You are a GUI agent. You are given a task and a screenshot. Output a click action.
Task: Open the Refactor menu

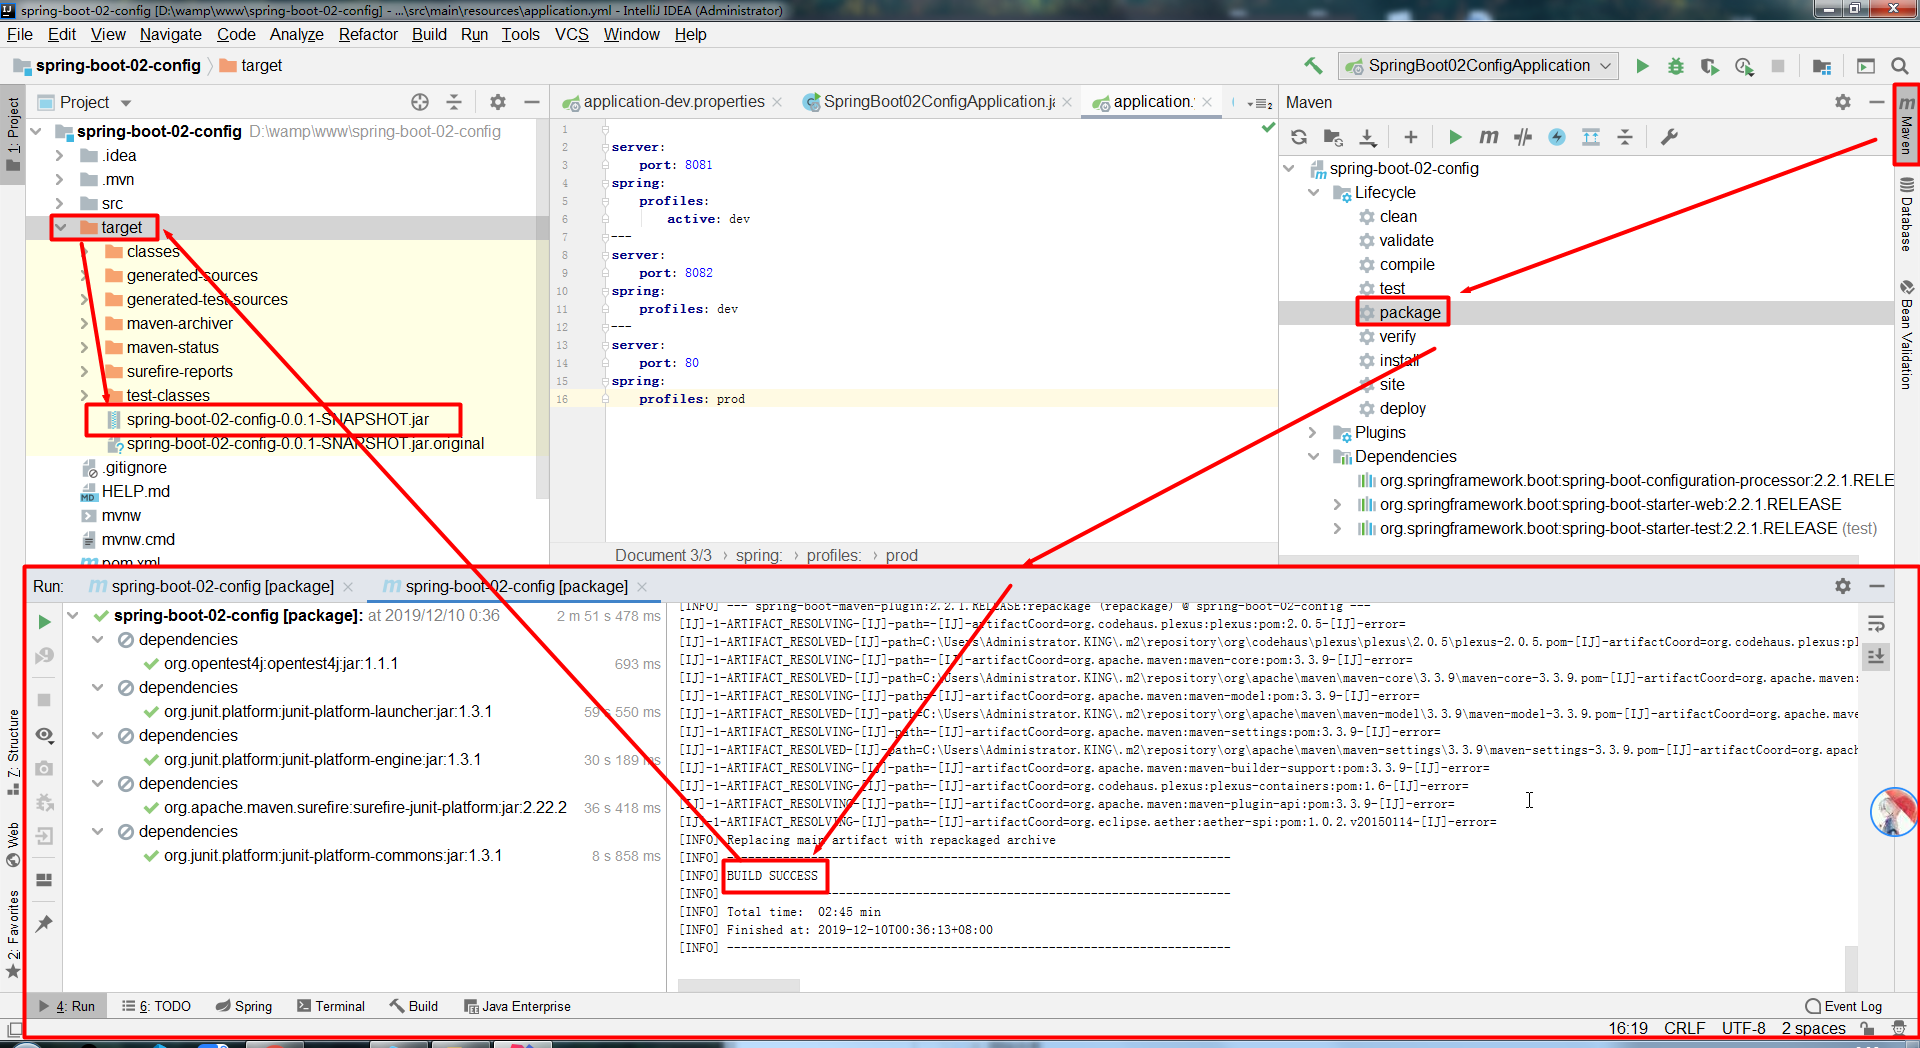click(x=368, y=34)
